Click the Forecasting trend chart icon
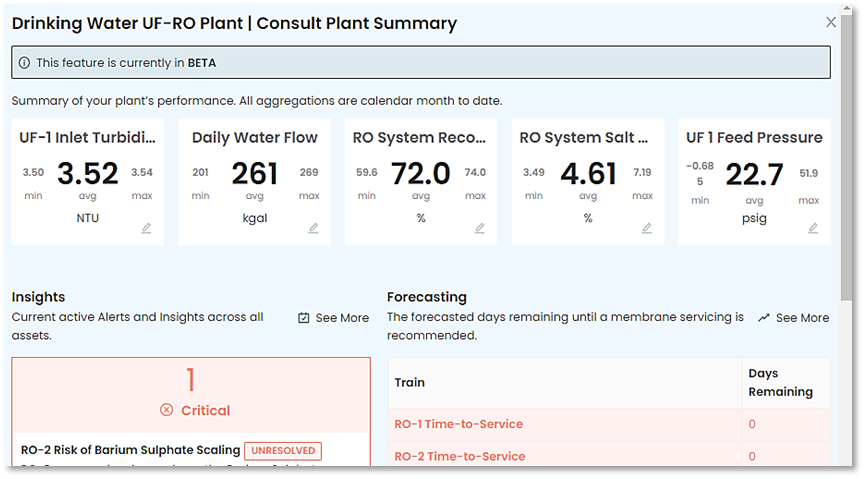This screenshot has height=479, width=865. (x=764, y=318)
